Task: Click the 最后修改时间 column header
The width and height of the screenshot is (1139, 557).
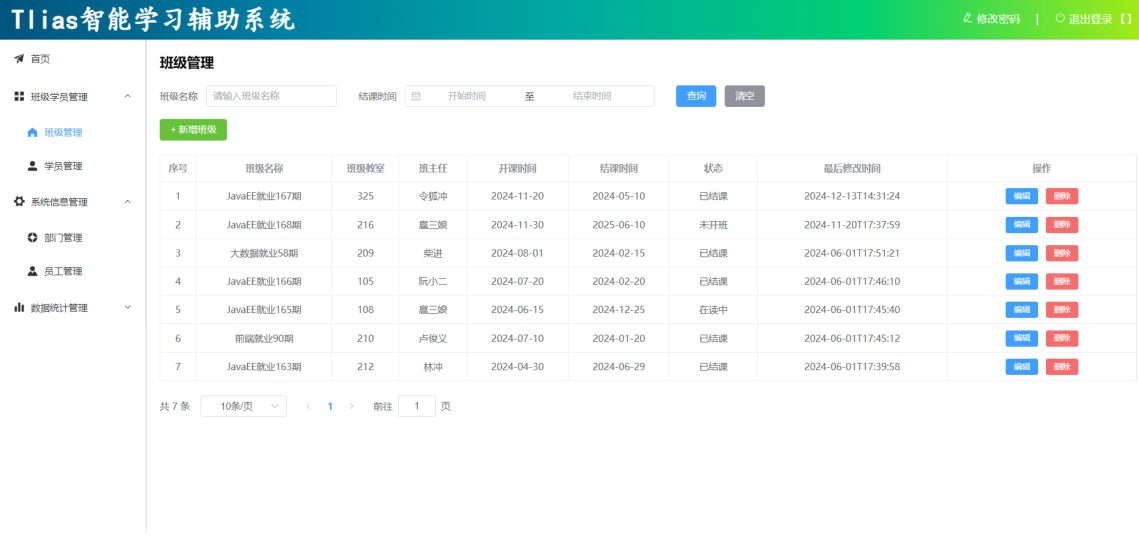Action: click(852, 168)
